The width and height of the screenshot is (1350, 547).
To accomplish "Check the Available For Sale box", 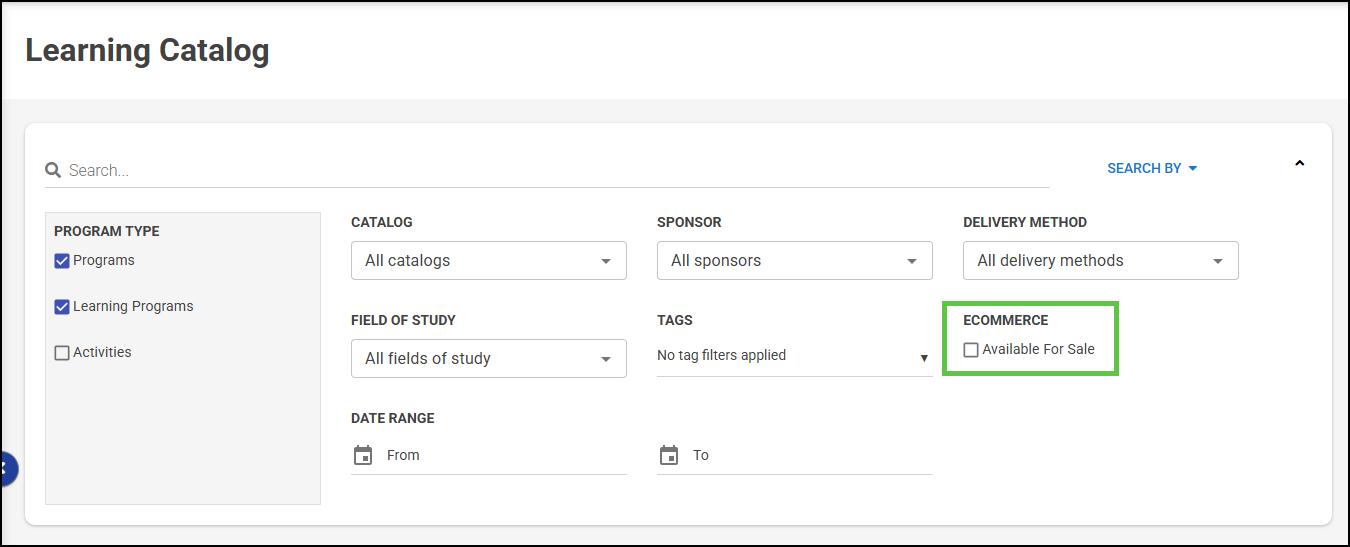I will coord(971,350).
